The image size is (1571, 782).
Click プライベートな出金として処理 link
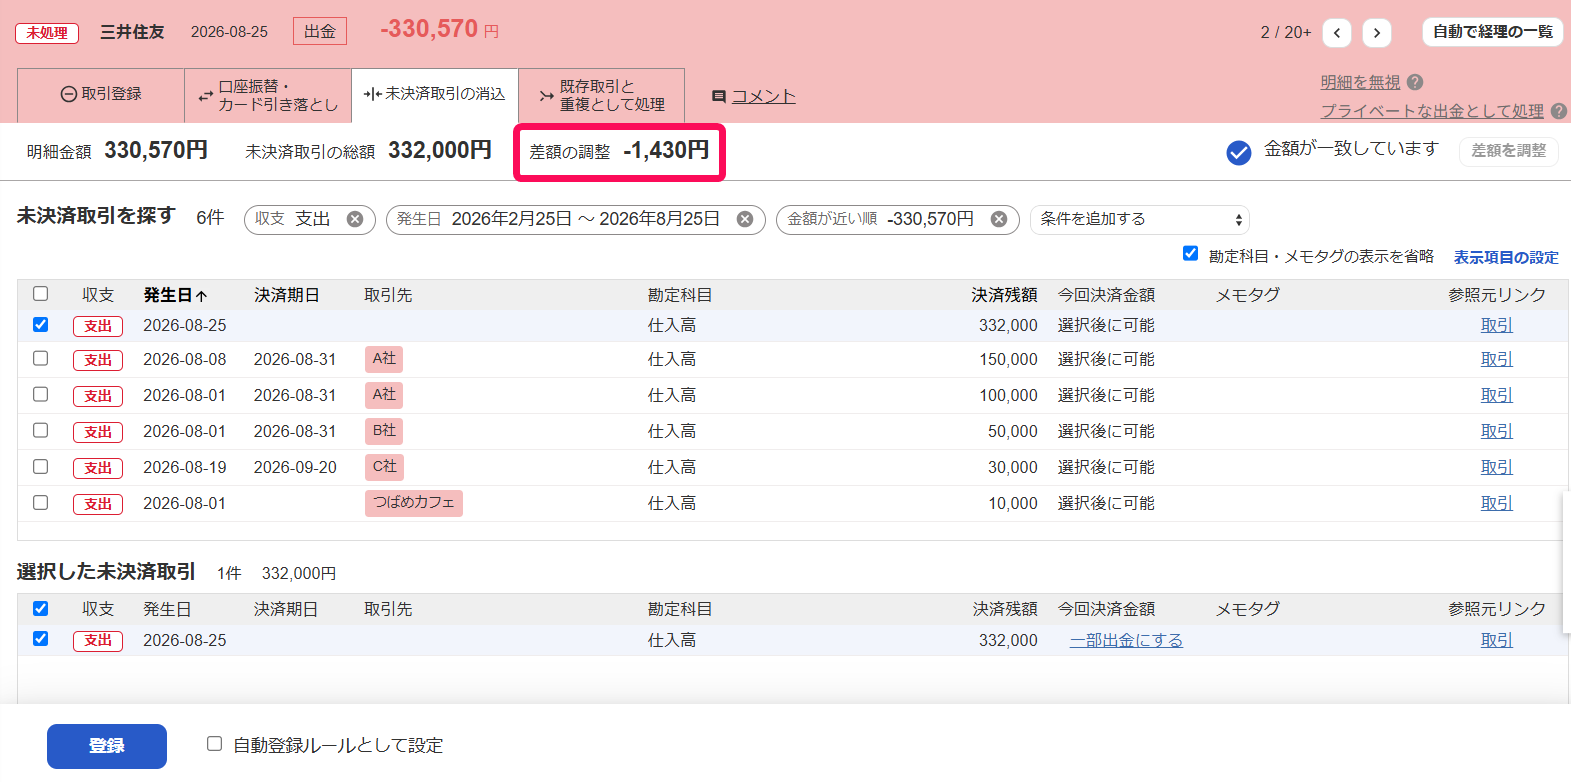1432,111
